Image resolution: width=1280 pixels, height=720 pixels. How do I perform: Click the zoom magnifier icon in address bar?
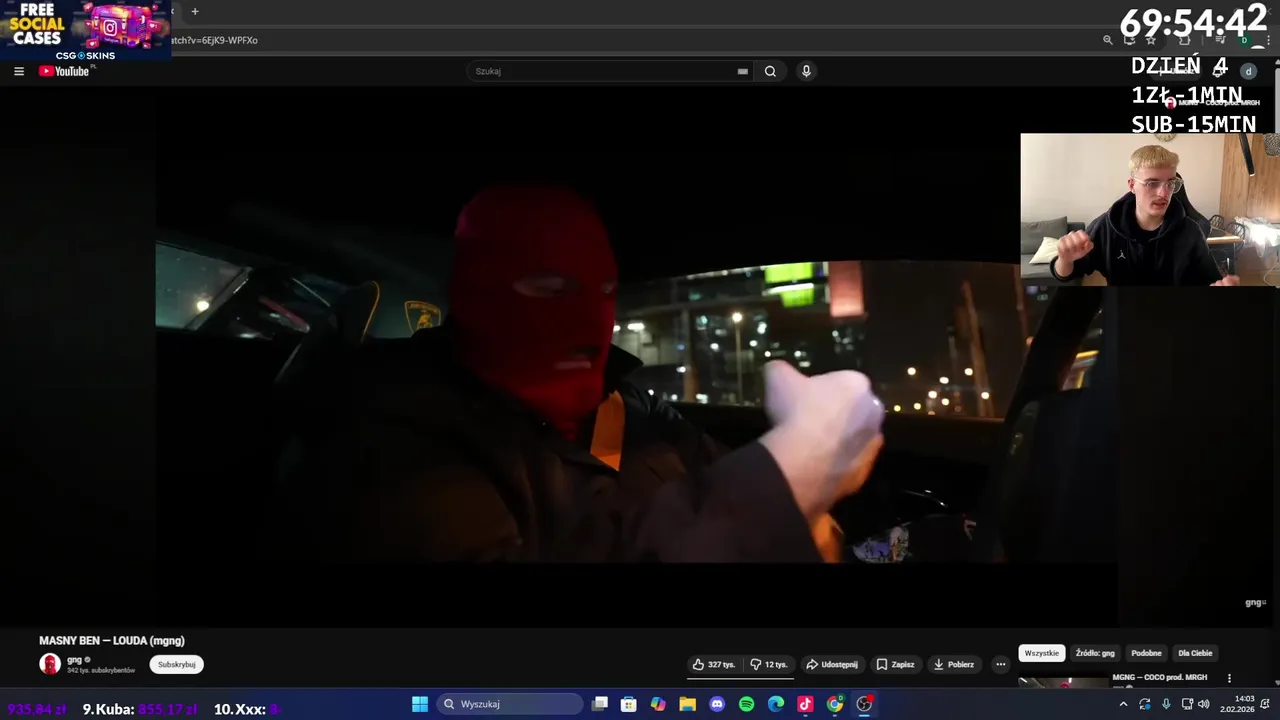pos(1107,40)
